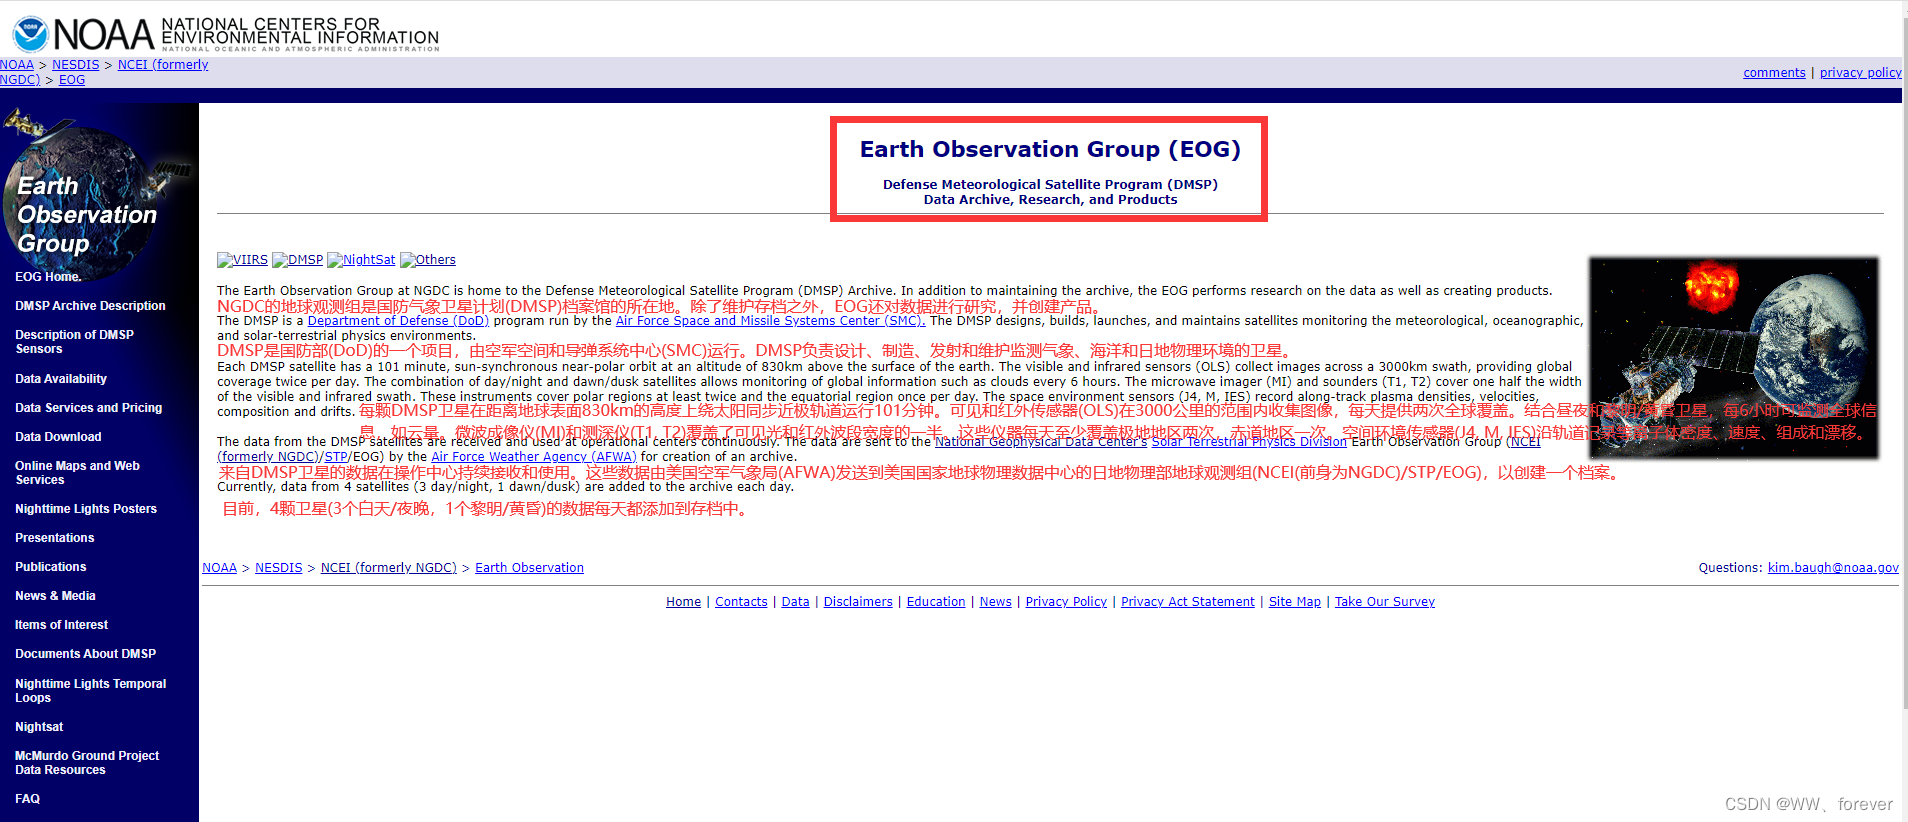The width and height of the screenshot is (1908, 822).
Task: Open DMSP Archive Description page
Action: coord(90,306)
